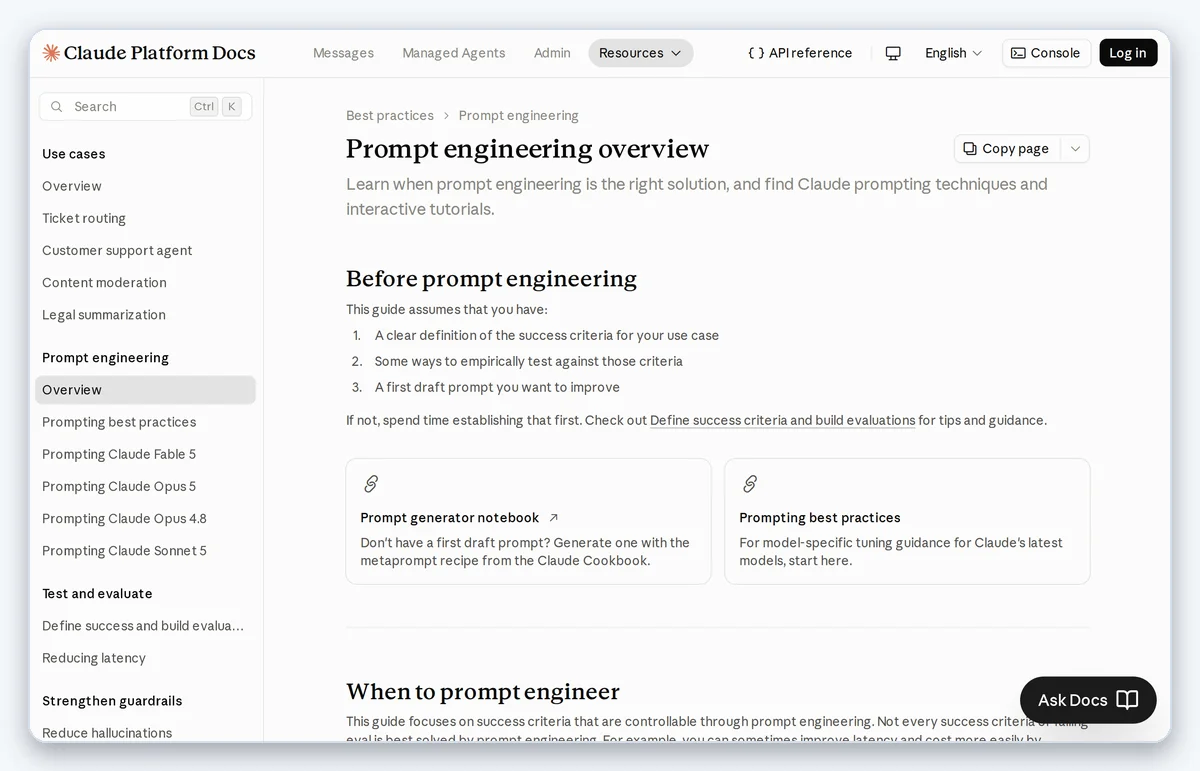Image resolution: width=1200 pixels, height=771 pixels.
Task: Click the Test and evaluate heading
Action: 97,594
